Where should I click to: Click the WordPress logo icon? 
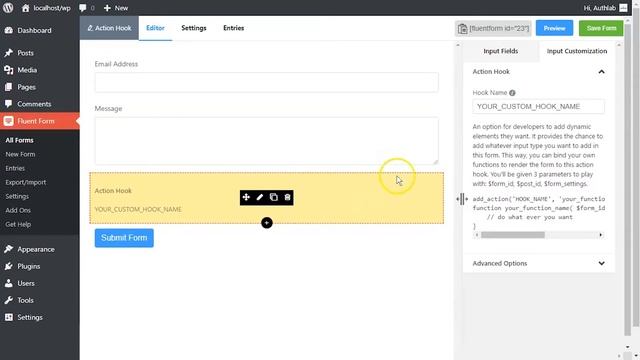coord(8,7)
